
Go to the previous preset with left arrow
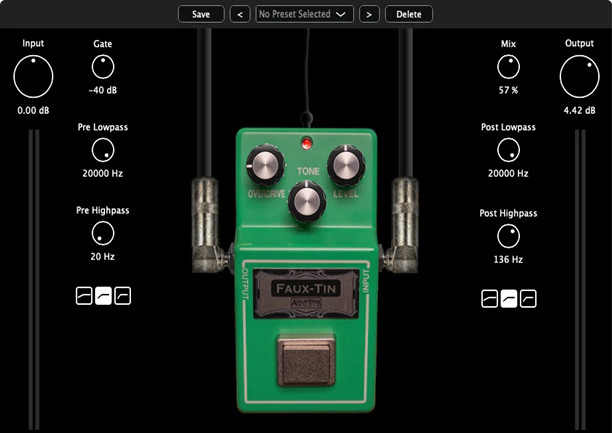tap(240, 14)
